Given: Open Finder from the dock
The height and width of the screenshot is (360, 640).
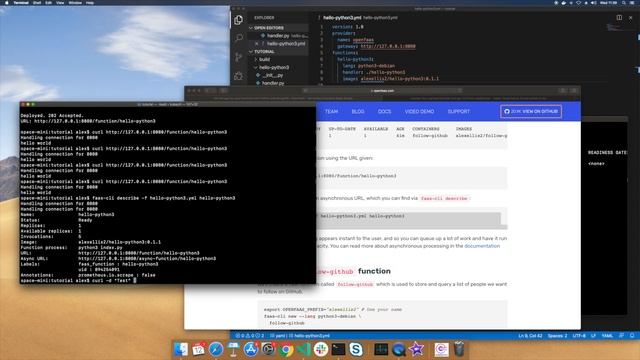Looking at the screenshot, I should (181, 349).
